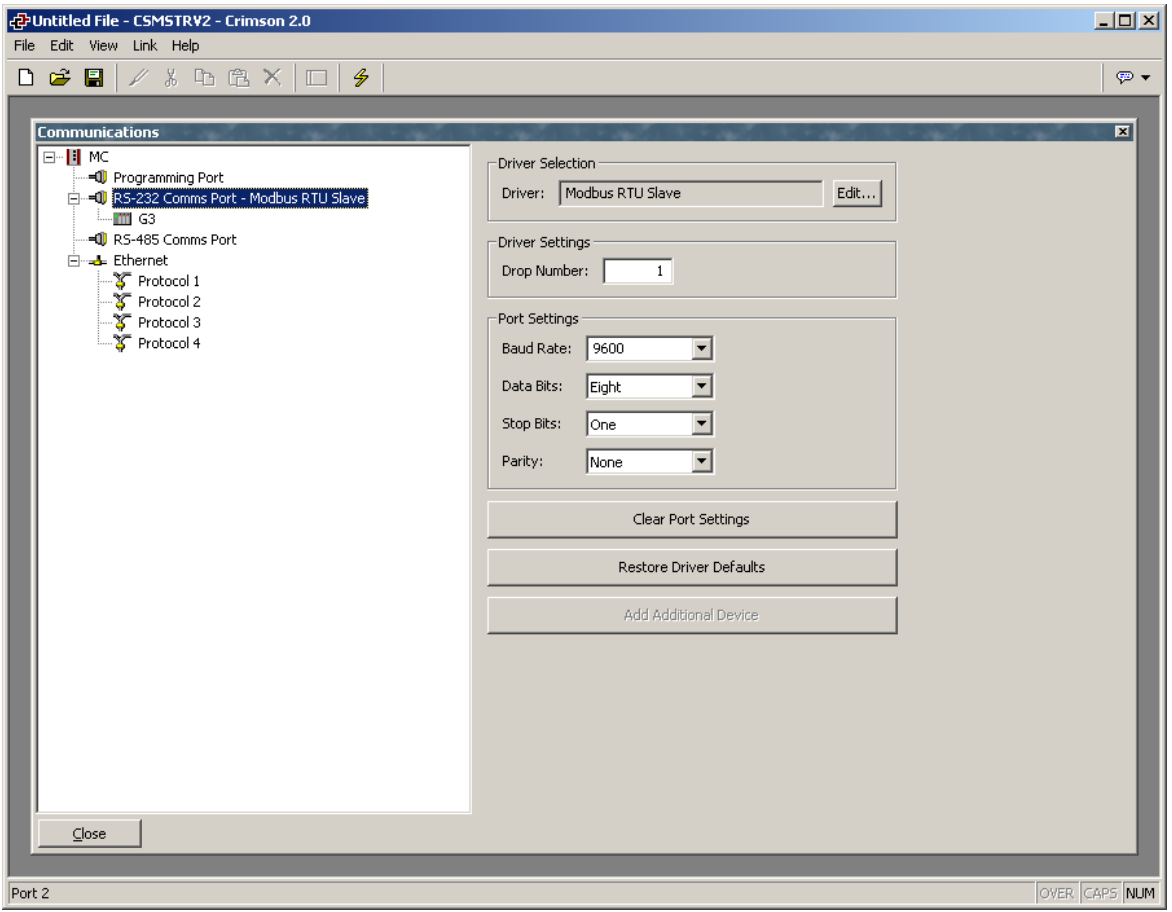The height and width of the screenshot is (912, 1172).
Task: Click the Delete X toolbar icon
Action: point(272,77)
